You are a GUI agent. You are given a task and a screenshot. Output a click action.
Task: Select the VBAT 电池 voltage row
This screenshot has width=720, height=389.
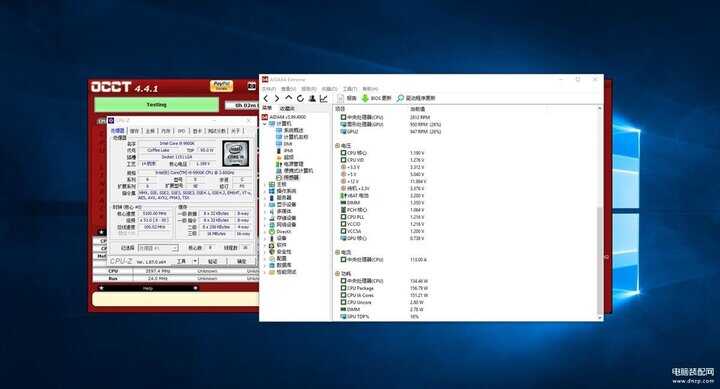click(383, 196)
